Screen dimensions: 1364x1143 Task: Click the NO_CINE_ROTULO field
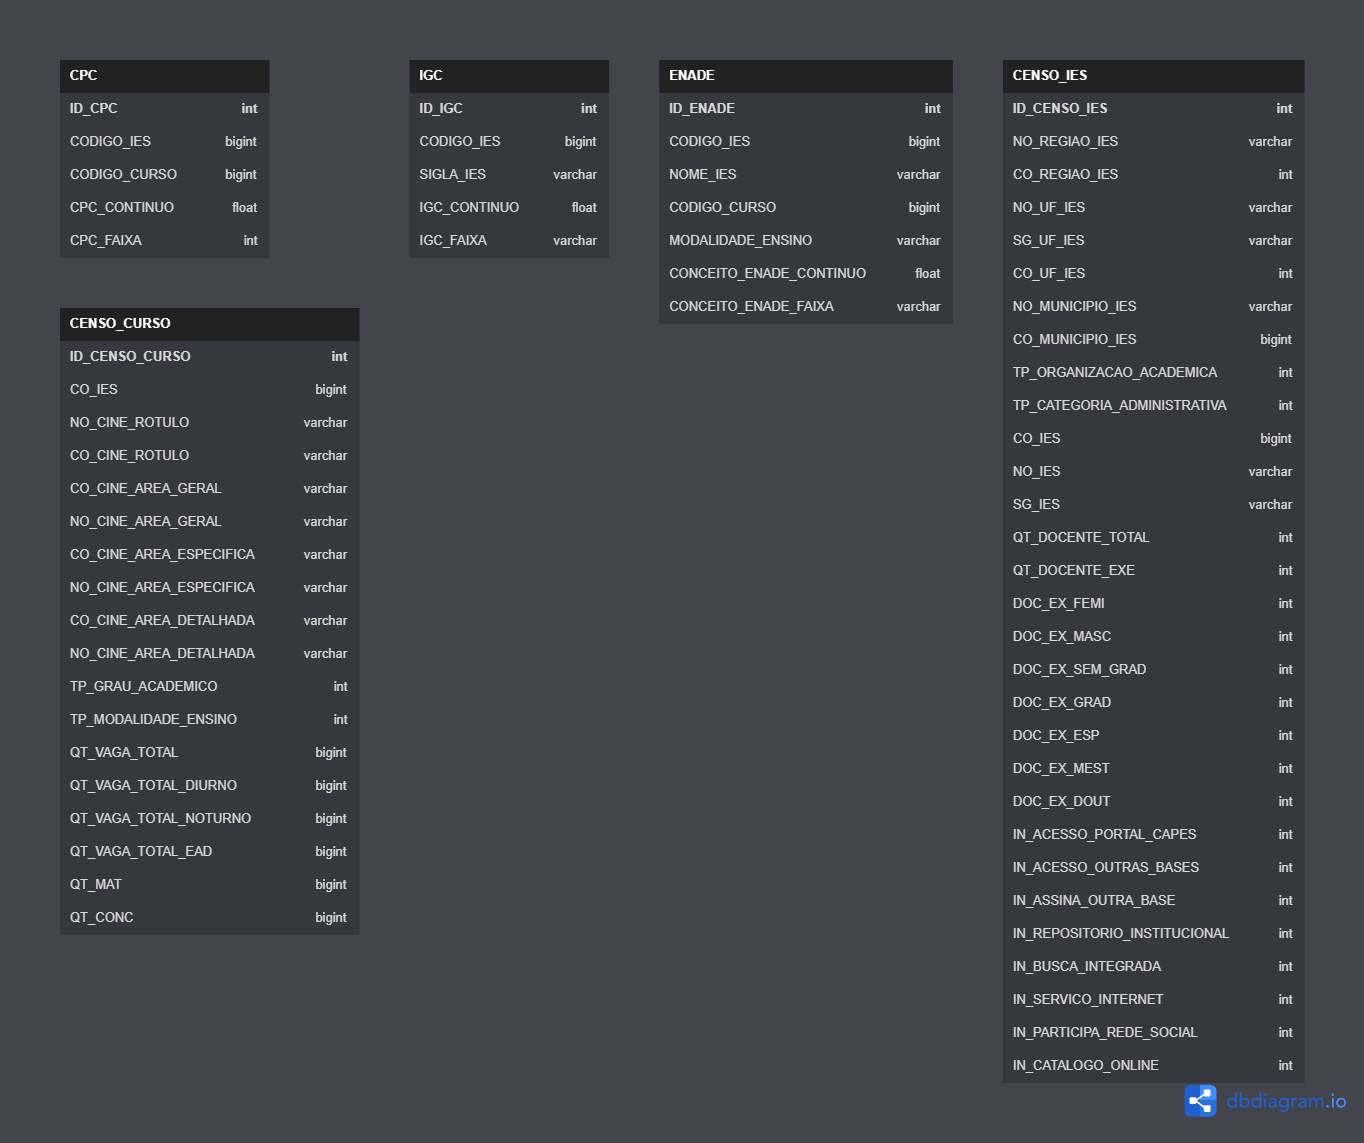pyautogui.click(x=209, y=423)
